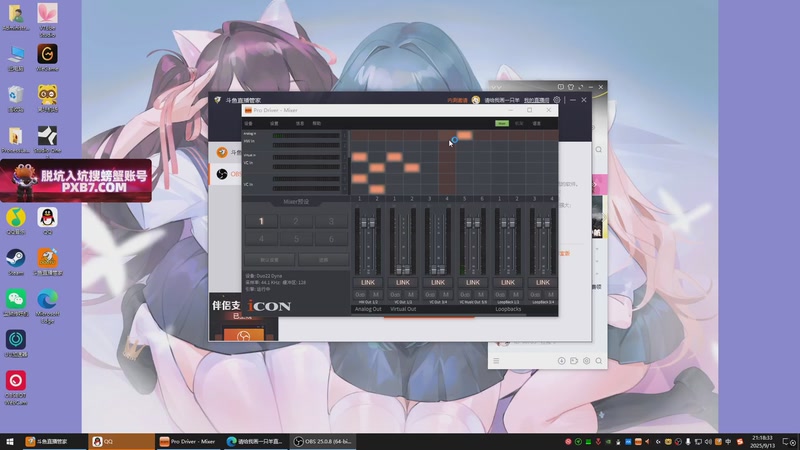
Task: Click the iCON logo in Pro Driver Mixer
Action: [269, 306]
